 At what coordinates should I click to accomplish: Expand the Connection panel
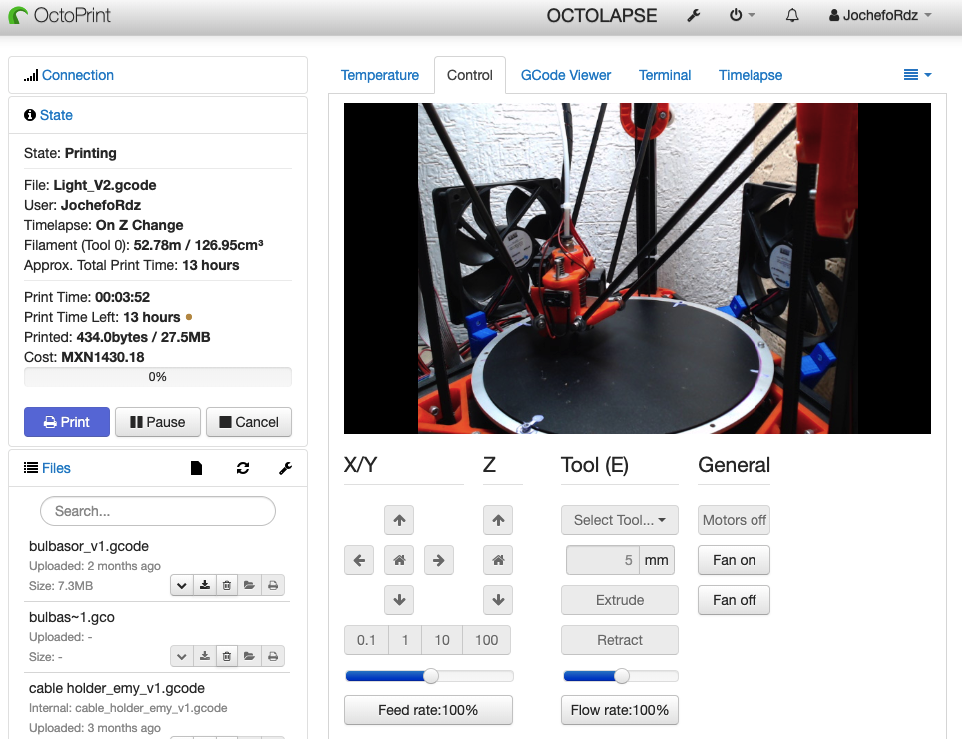[x=77, y=75]
